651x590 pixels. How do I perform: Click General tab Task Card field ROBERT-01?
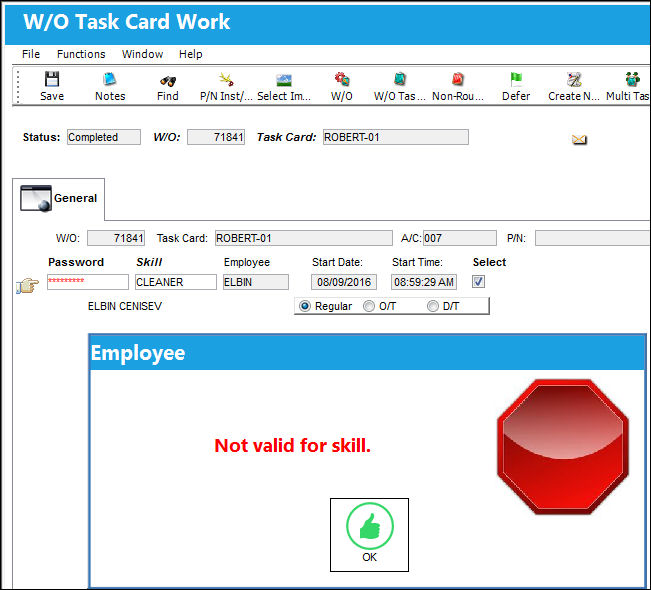(303, 238)
